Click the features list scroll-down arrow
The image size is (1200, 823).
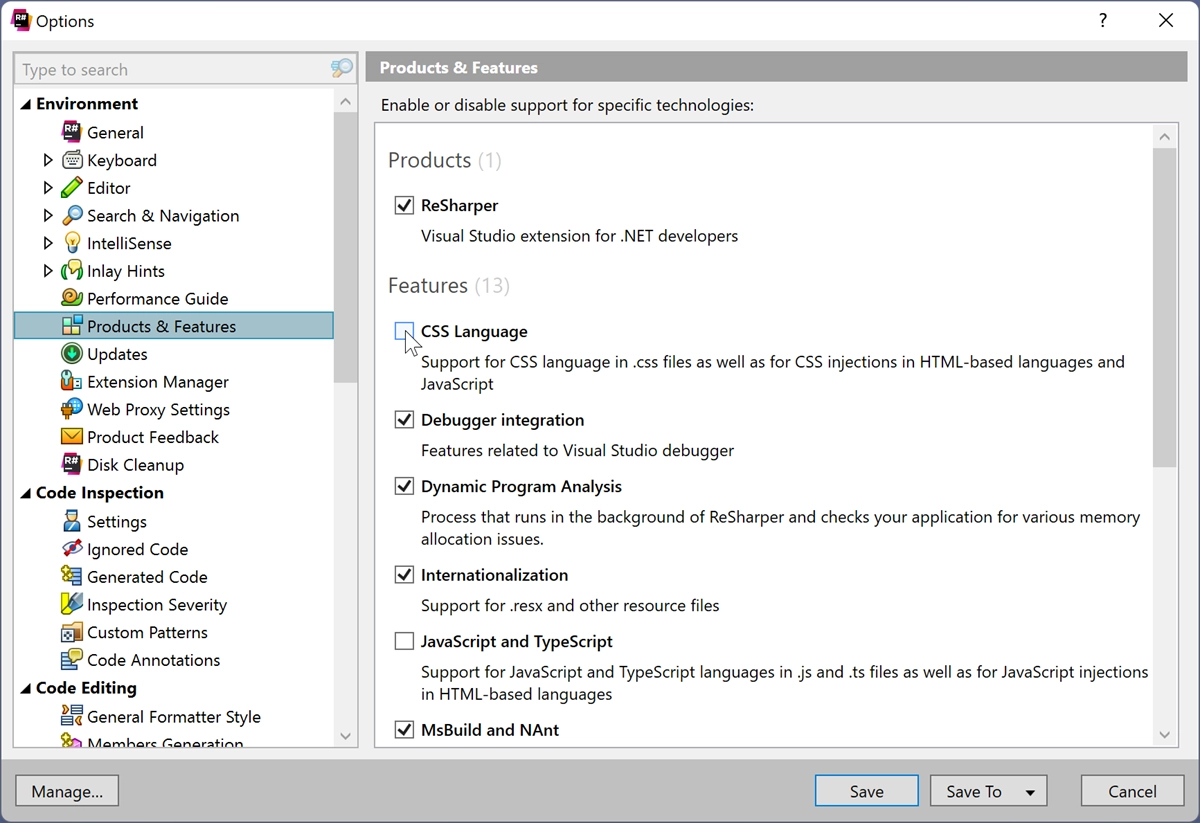point(1164,735)
